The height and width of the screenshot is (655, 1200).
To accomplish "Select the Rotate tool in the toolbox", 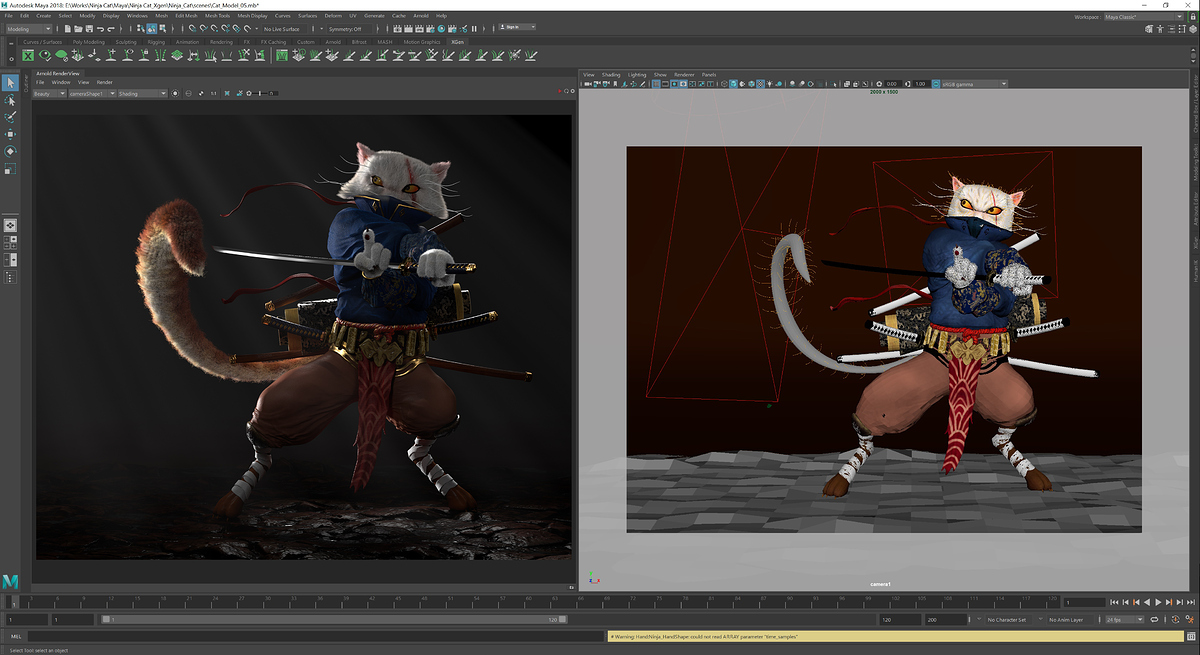I will 10,150.
